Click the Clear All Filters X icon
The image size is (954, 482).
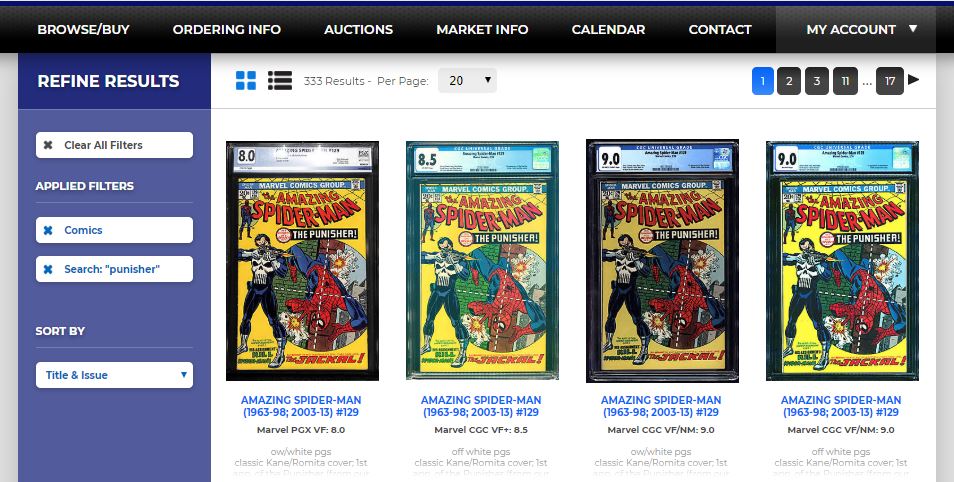(x=48, y=145)
